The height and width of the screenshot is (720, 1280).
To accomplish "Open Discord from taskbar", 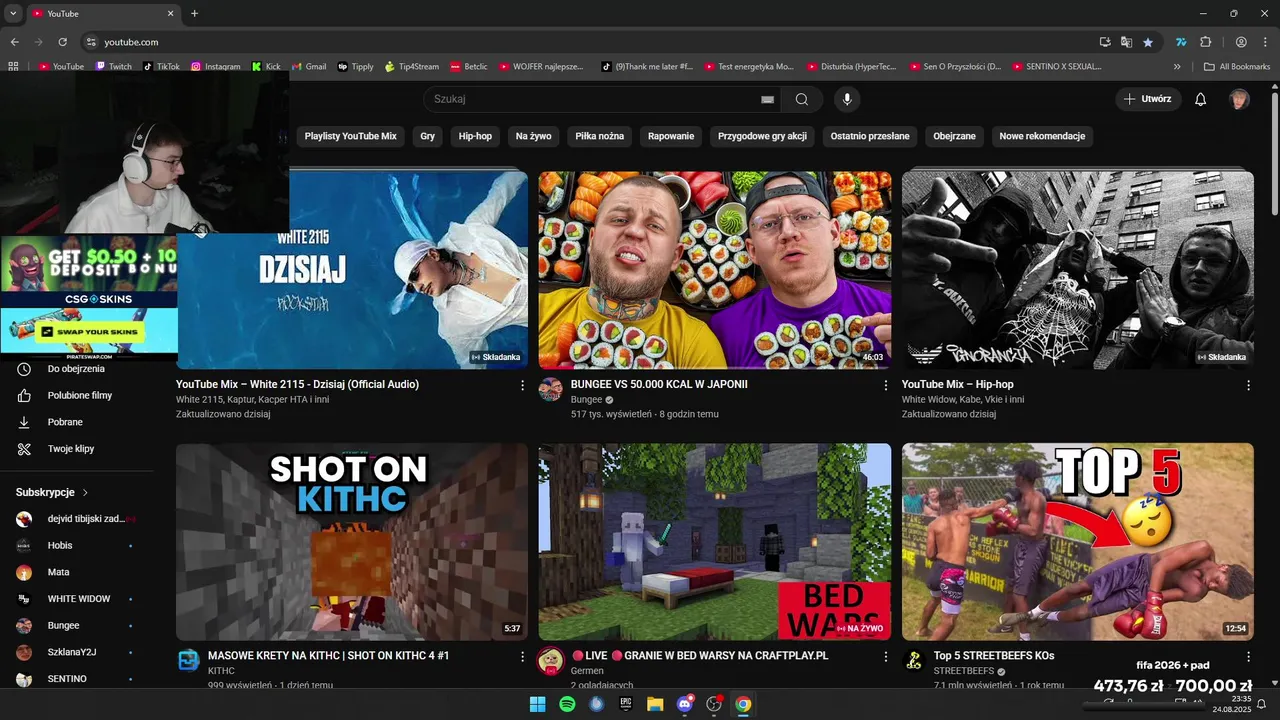I will pyautogui.click(x=684, y=704).
